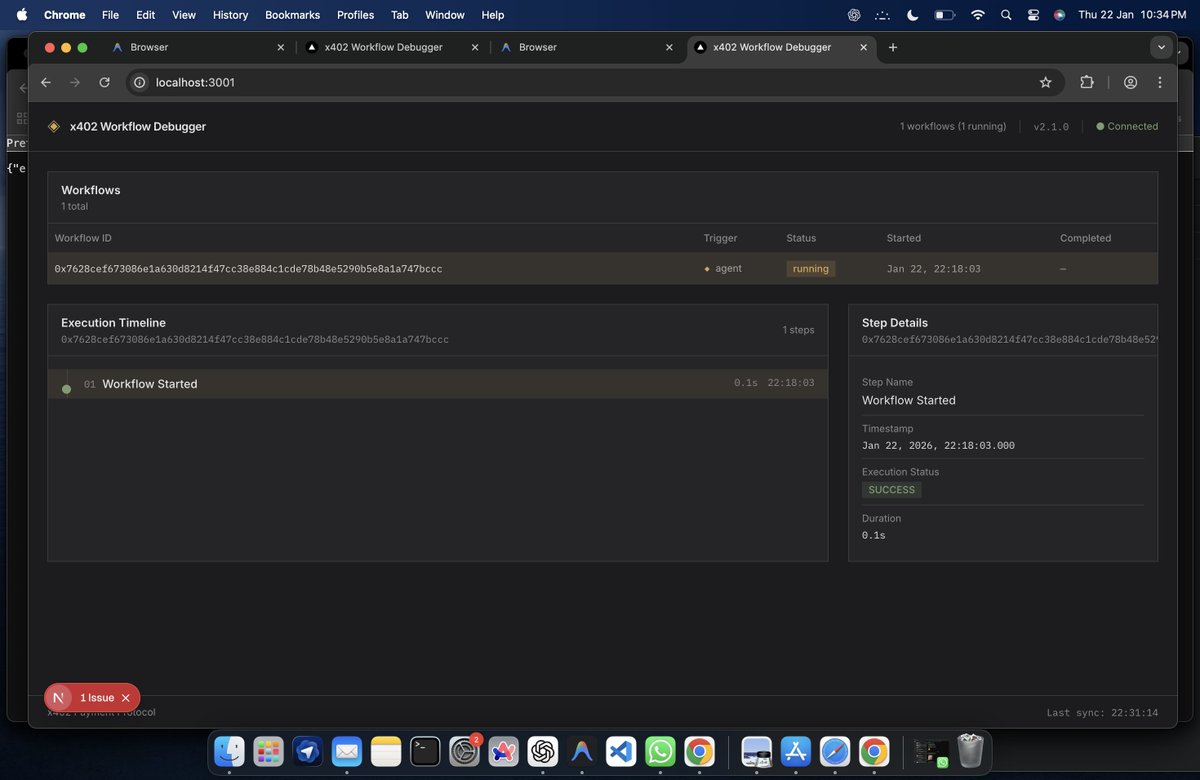Open Visual Studio Code from the Dock
This screenshot has width=1200, height=780.
[621, 751]
